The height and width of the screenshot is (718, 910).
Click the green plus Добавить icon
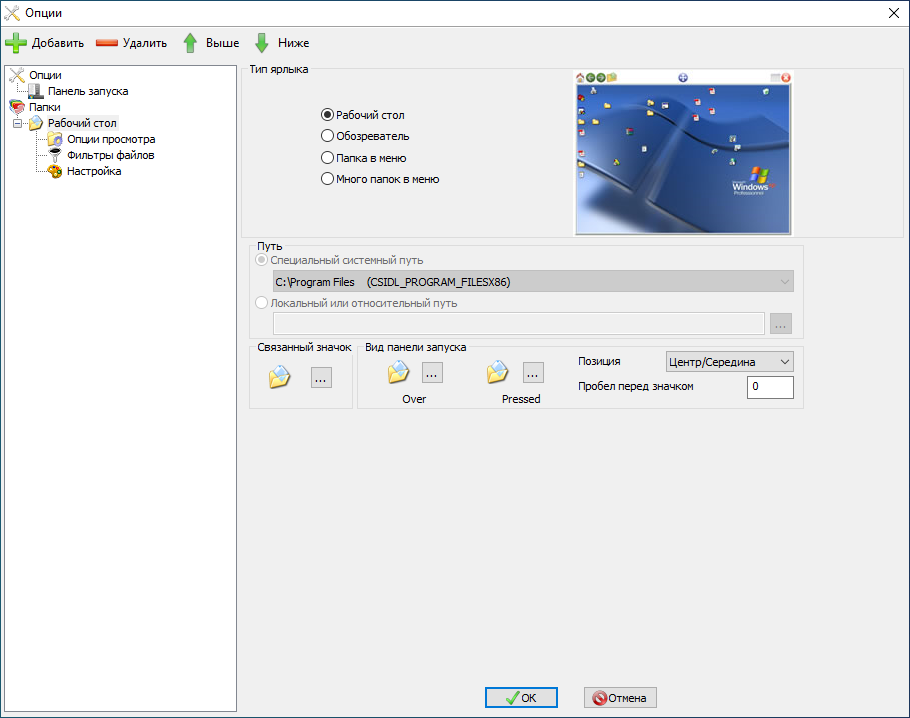point(16,43)
